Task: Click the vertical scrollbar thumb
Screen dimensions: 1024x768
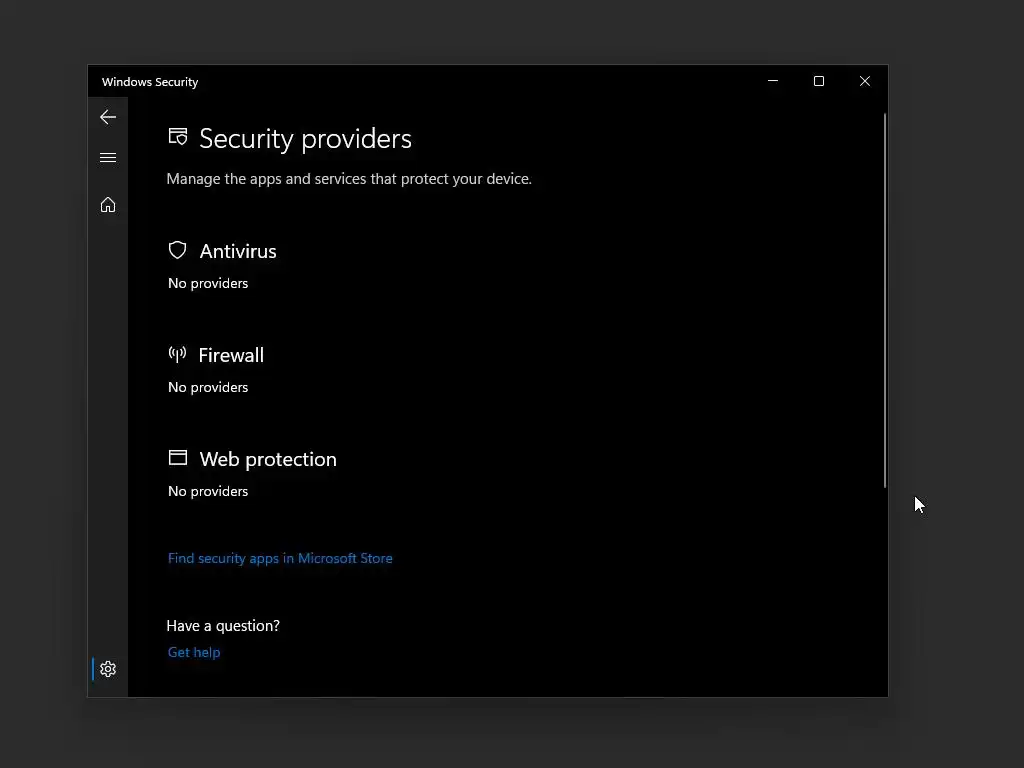Action: pyautogui.click(x=885, y=300)
